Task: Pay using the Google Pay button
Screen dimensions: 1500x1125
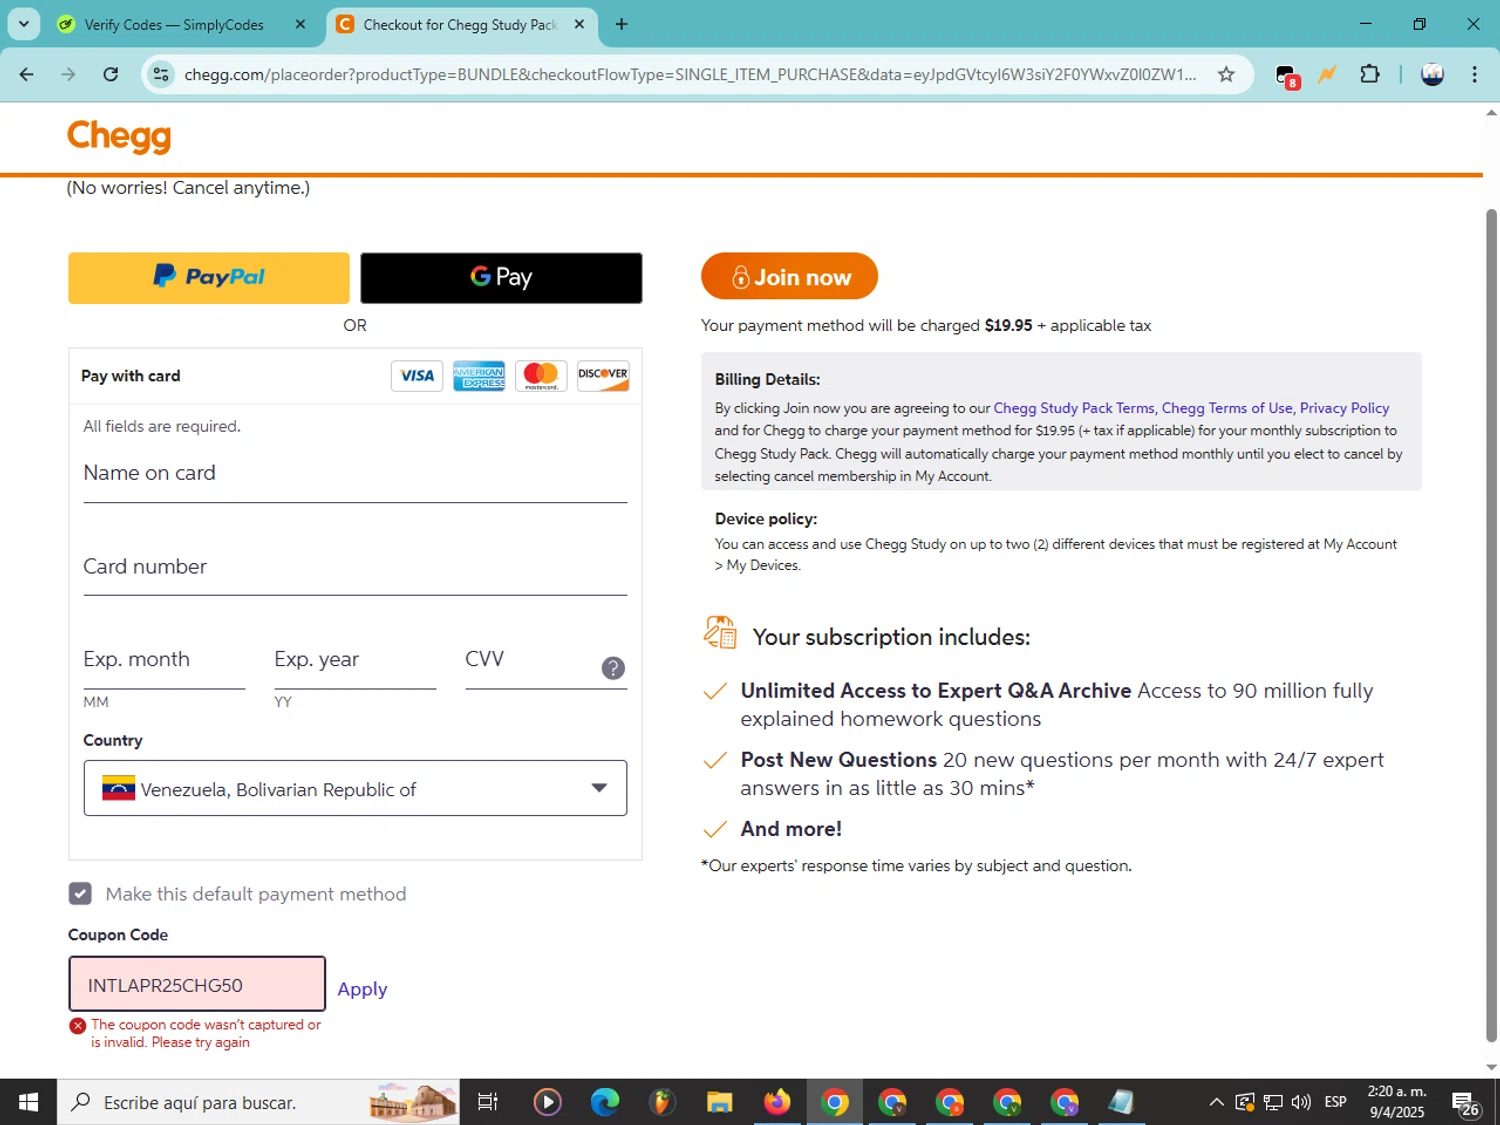Action: pos(501,278)
